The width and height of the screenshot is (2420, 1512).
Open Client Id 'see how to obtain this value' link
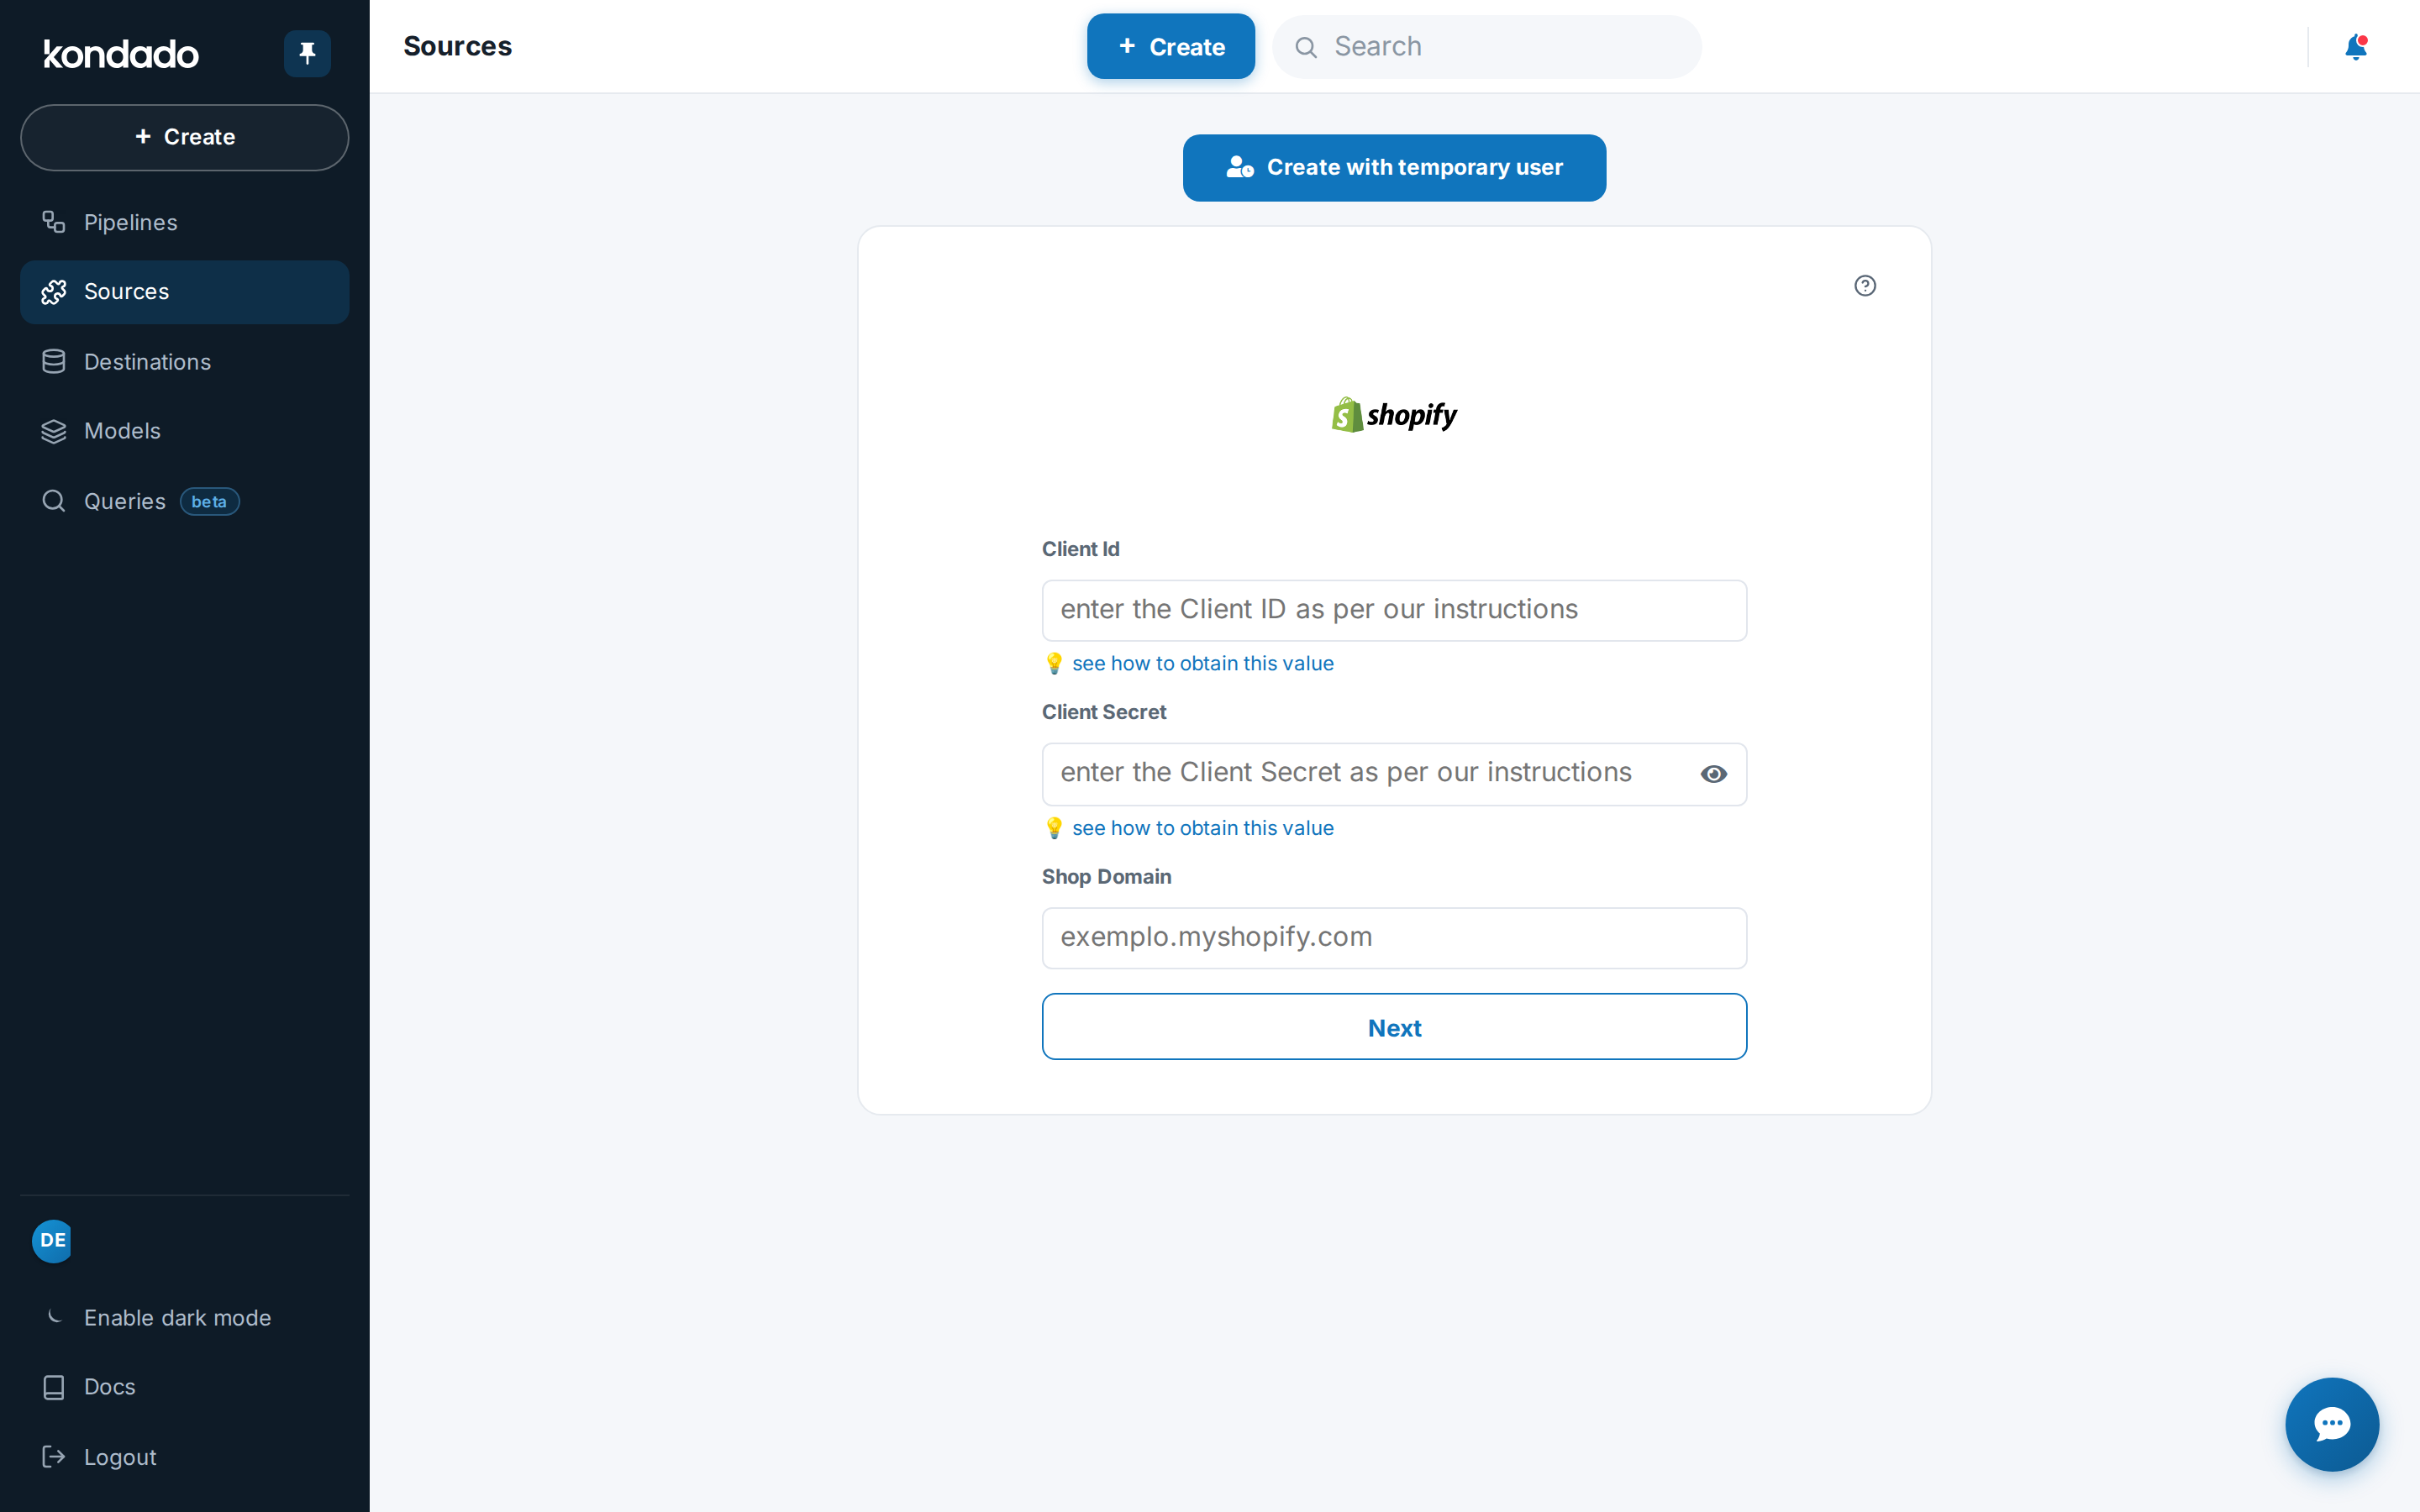pos(1203,663)
